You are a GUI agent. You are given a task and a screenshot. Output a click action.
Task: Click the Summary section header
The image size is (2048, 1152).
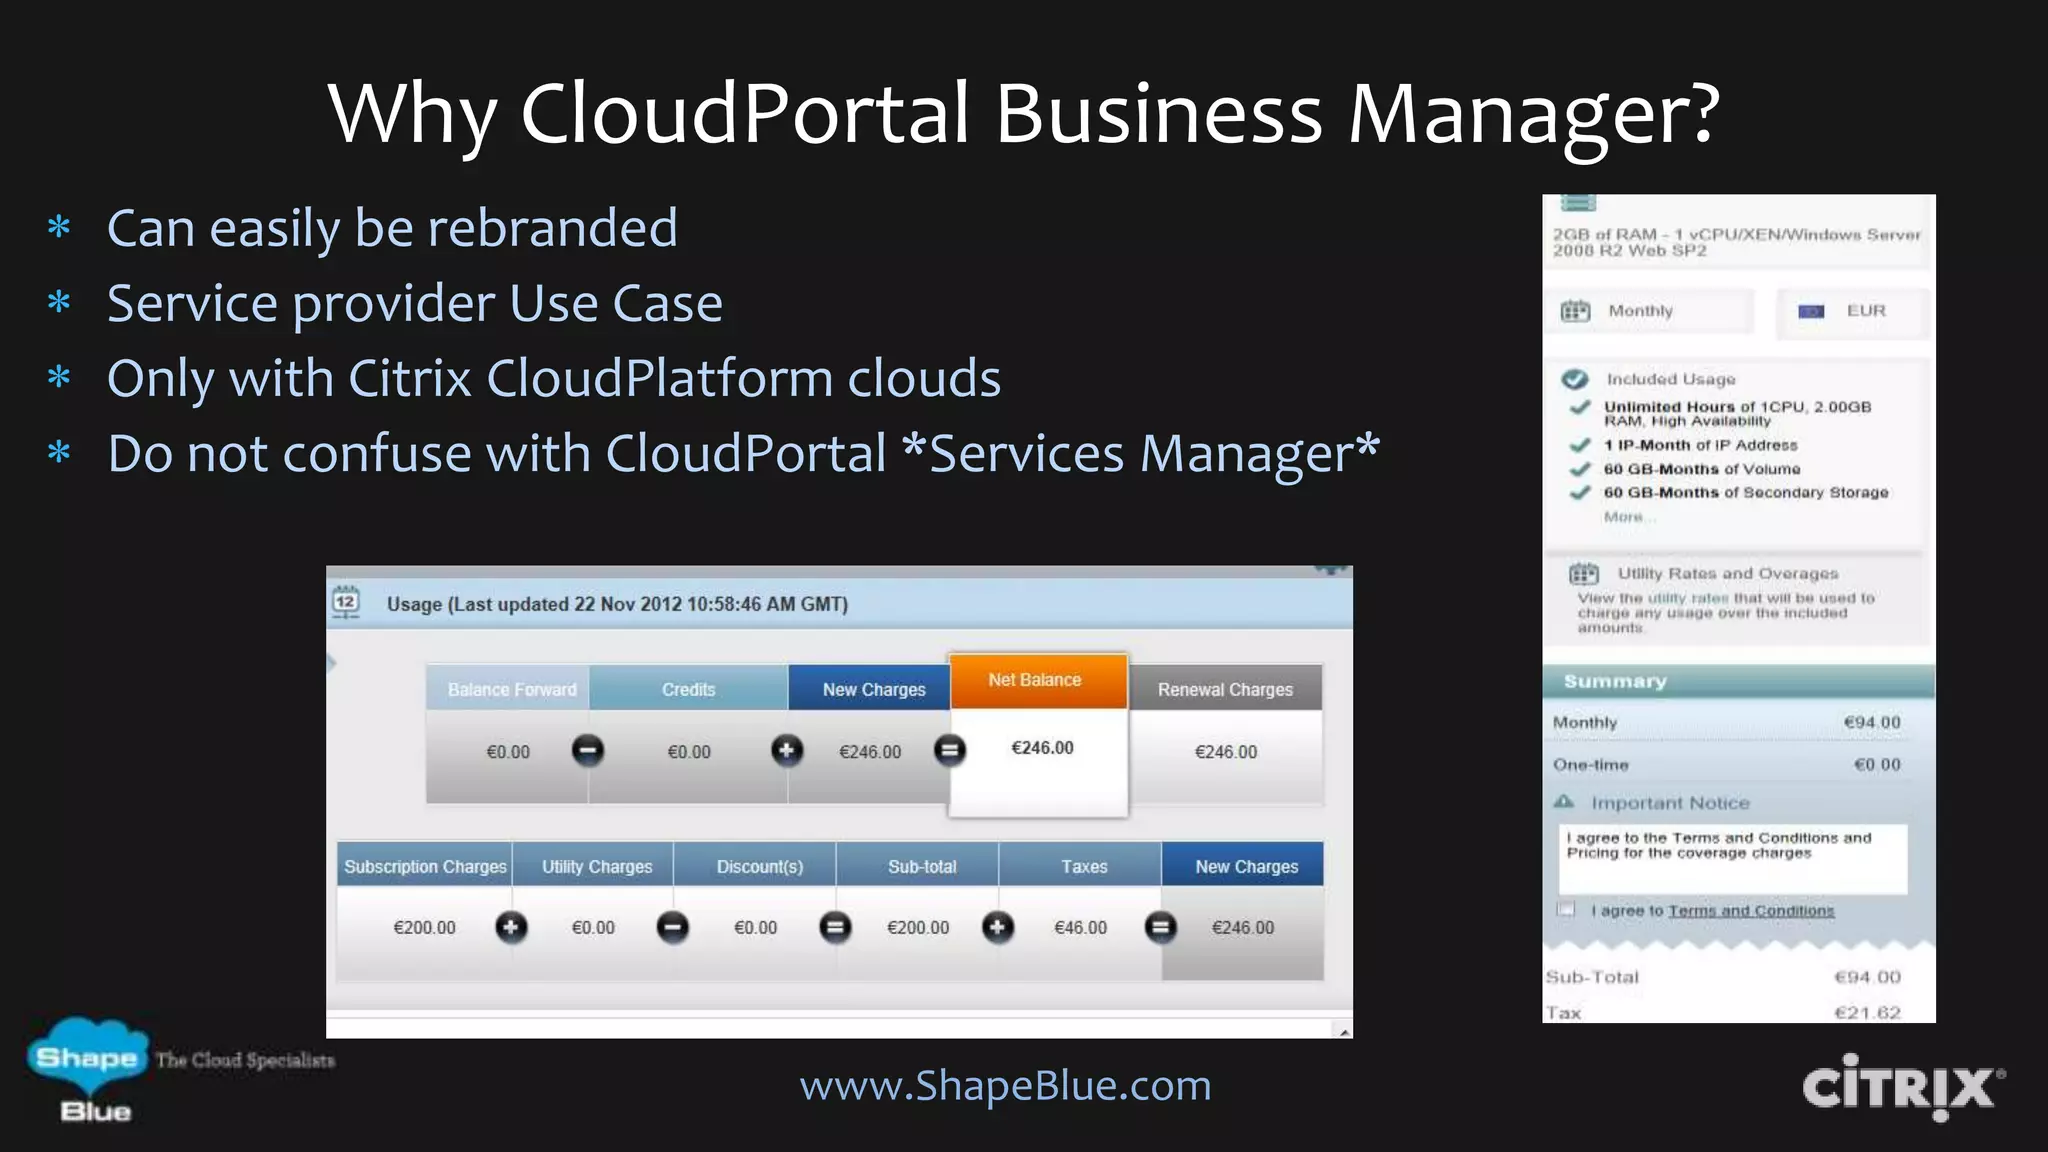(x=1738, y=681)
